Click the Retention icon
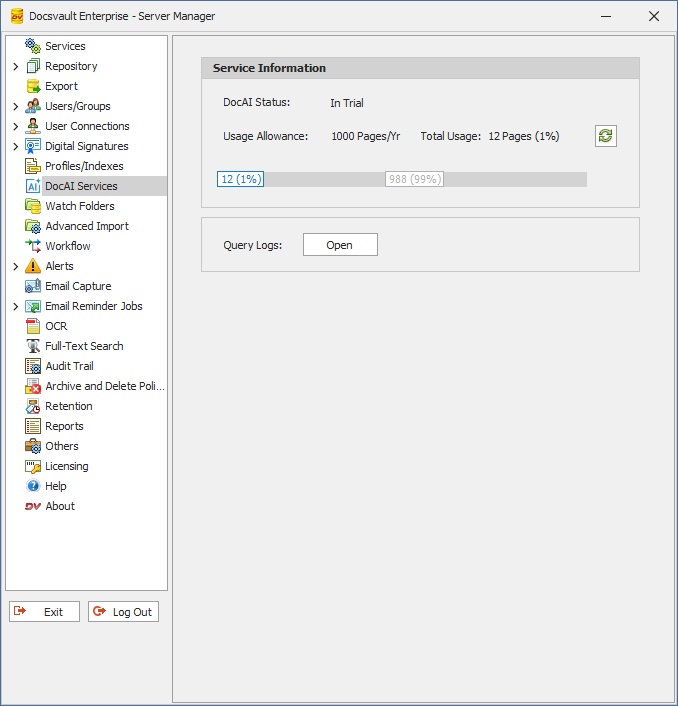Viewport: 678px width, 706px height. (32, 406)
